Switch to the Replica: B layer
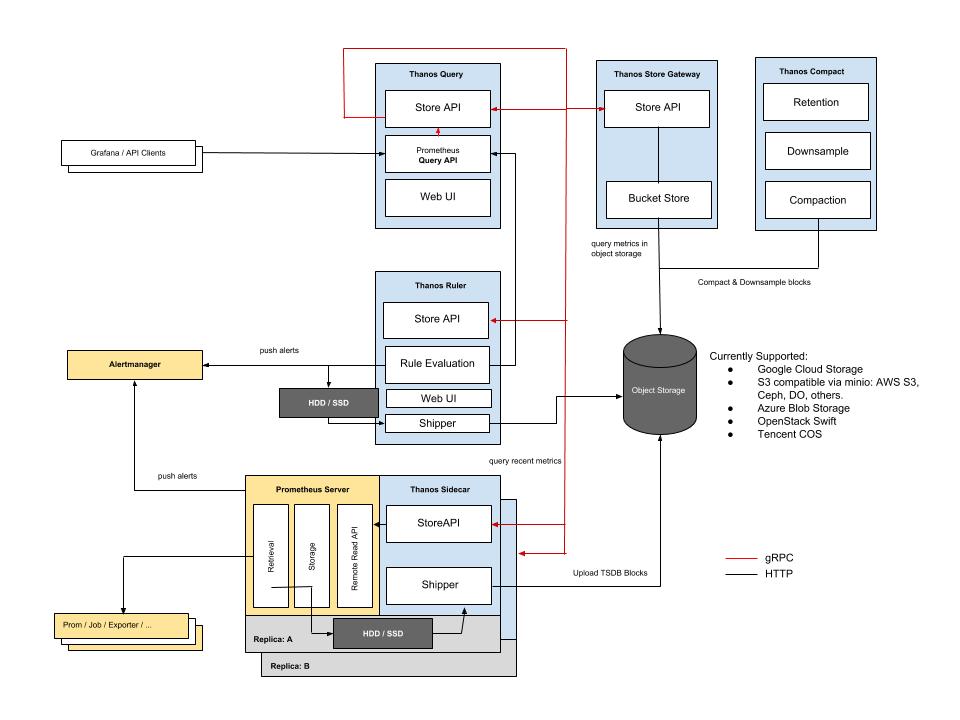The width and height of the screenshot is (960, 720). click(x=289, y=664)
